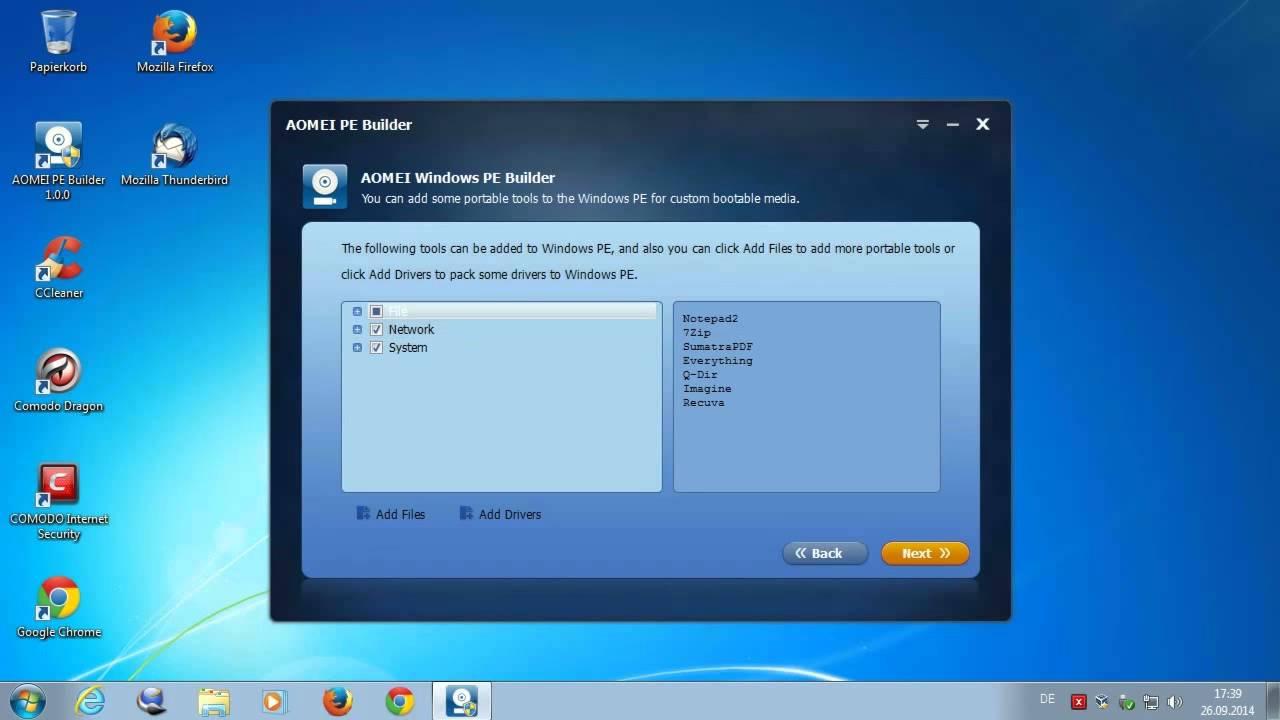Image resolution: width=1280 pixels, height=720 pixels.
Task: Select the System tree item label
Action: pyautogui.click(x=408, y=347)
